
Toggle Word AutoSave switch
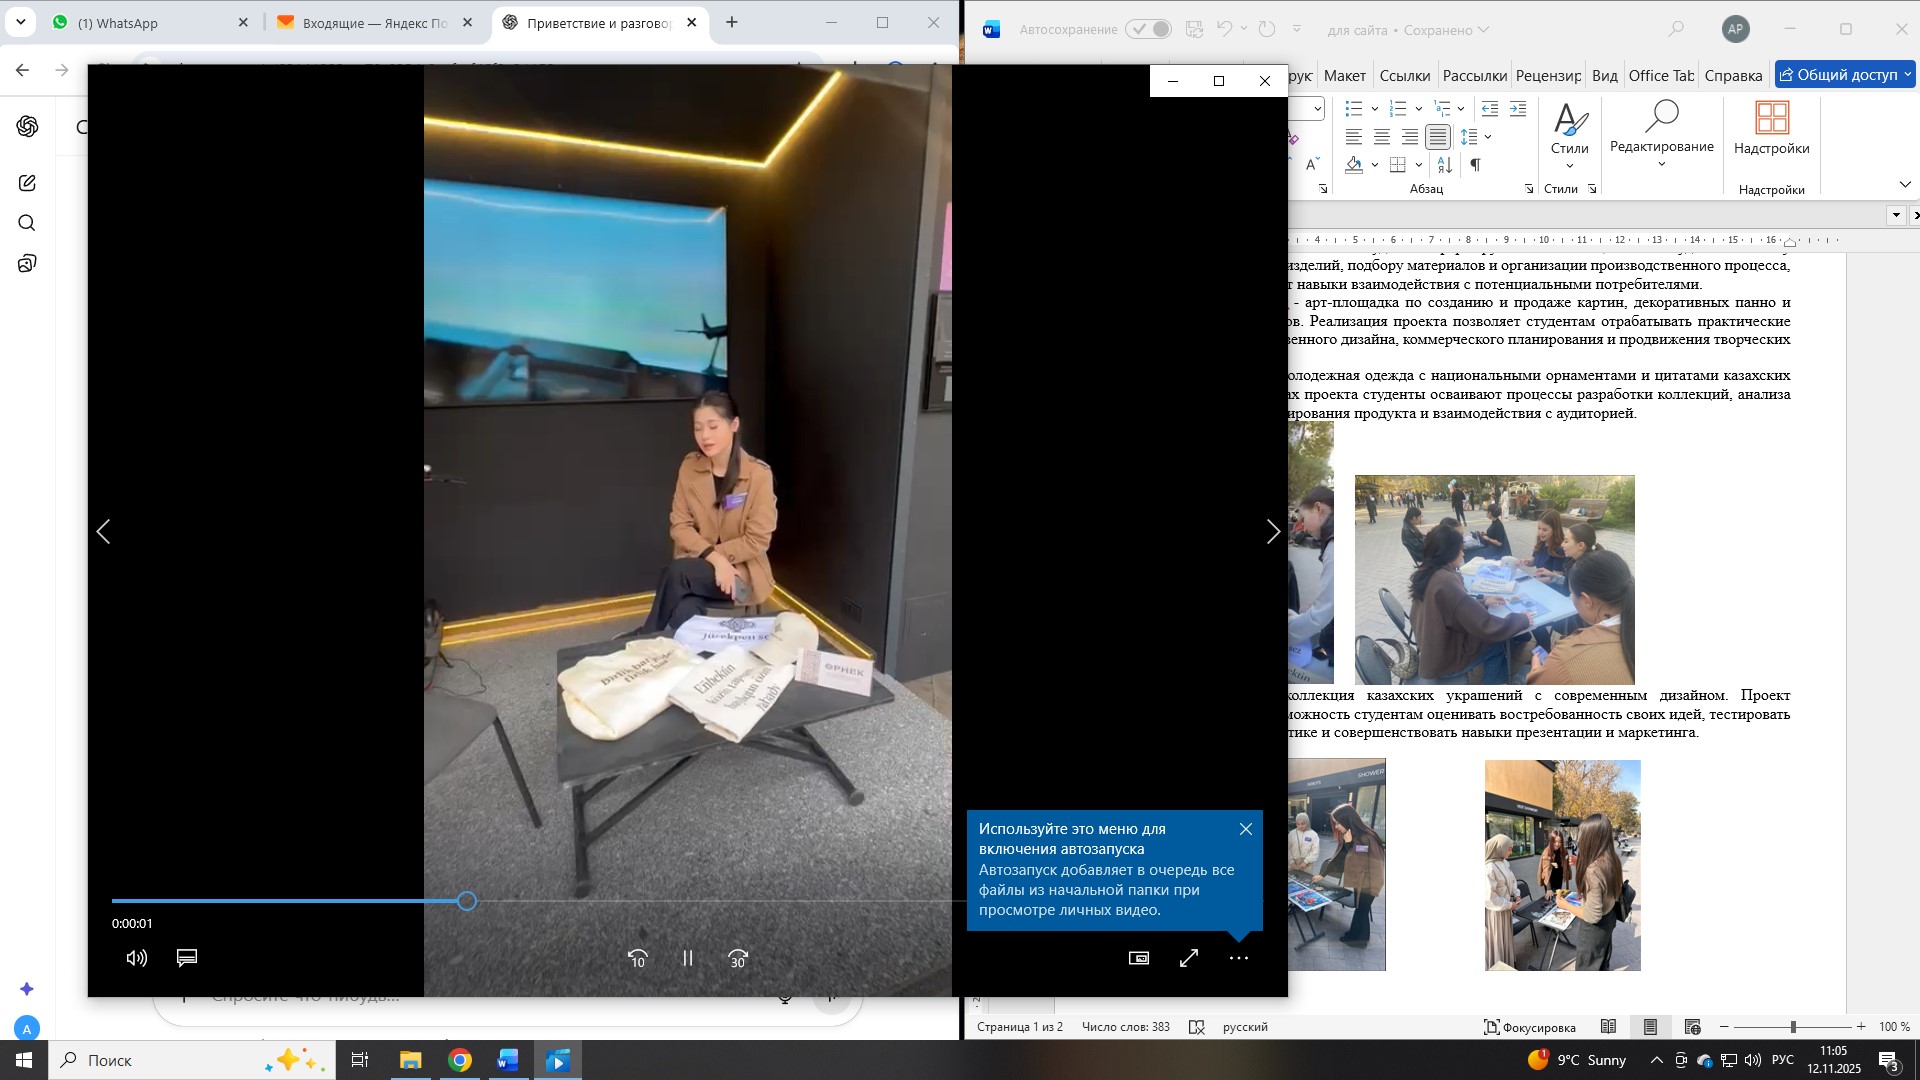(x=1148, y=30)
